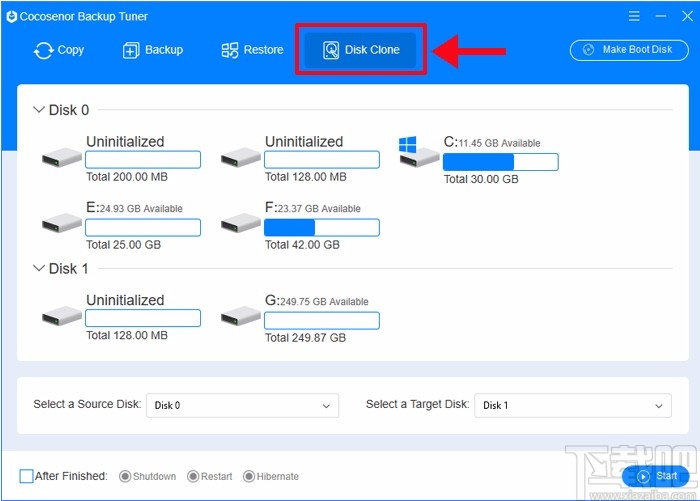Select the 200.00 MB uninitialized drive icon
The height and width of the screenshot is (501, 700).
[62, 157]
